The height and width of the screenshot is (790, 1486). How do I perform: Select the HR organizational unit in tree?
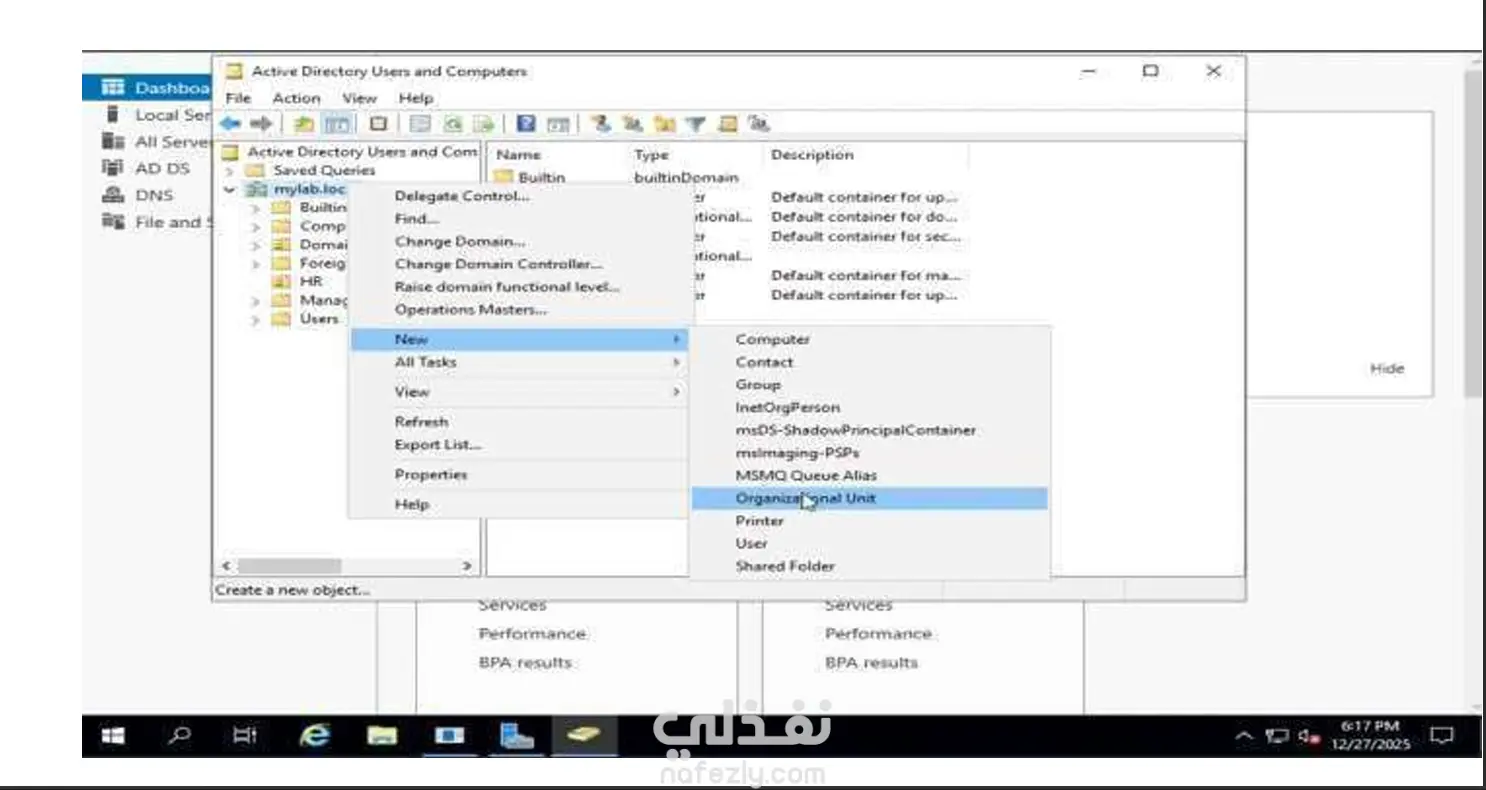point(311,282)
